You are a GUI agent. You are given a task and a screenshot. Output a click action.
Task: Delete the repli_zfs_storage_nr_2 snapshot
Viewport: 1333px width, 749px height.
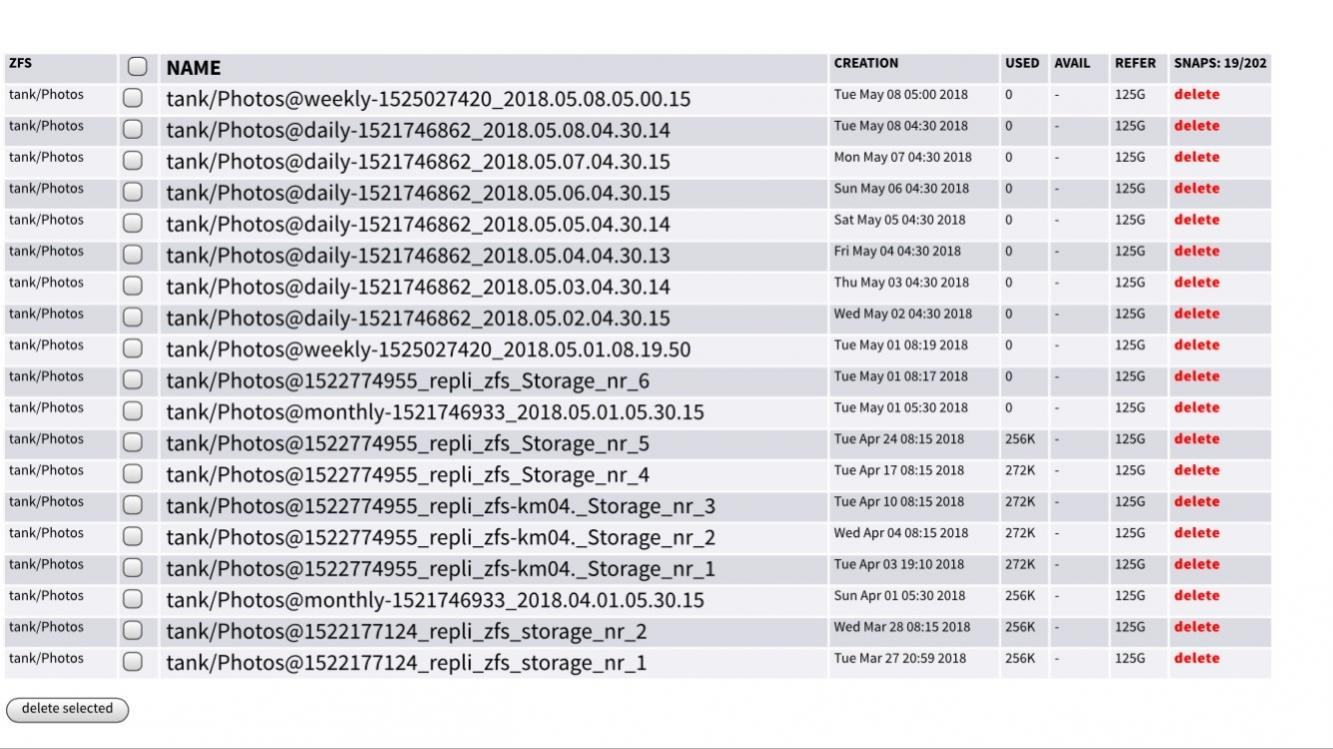pos(1196,627)
